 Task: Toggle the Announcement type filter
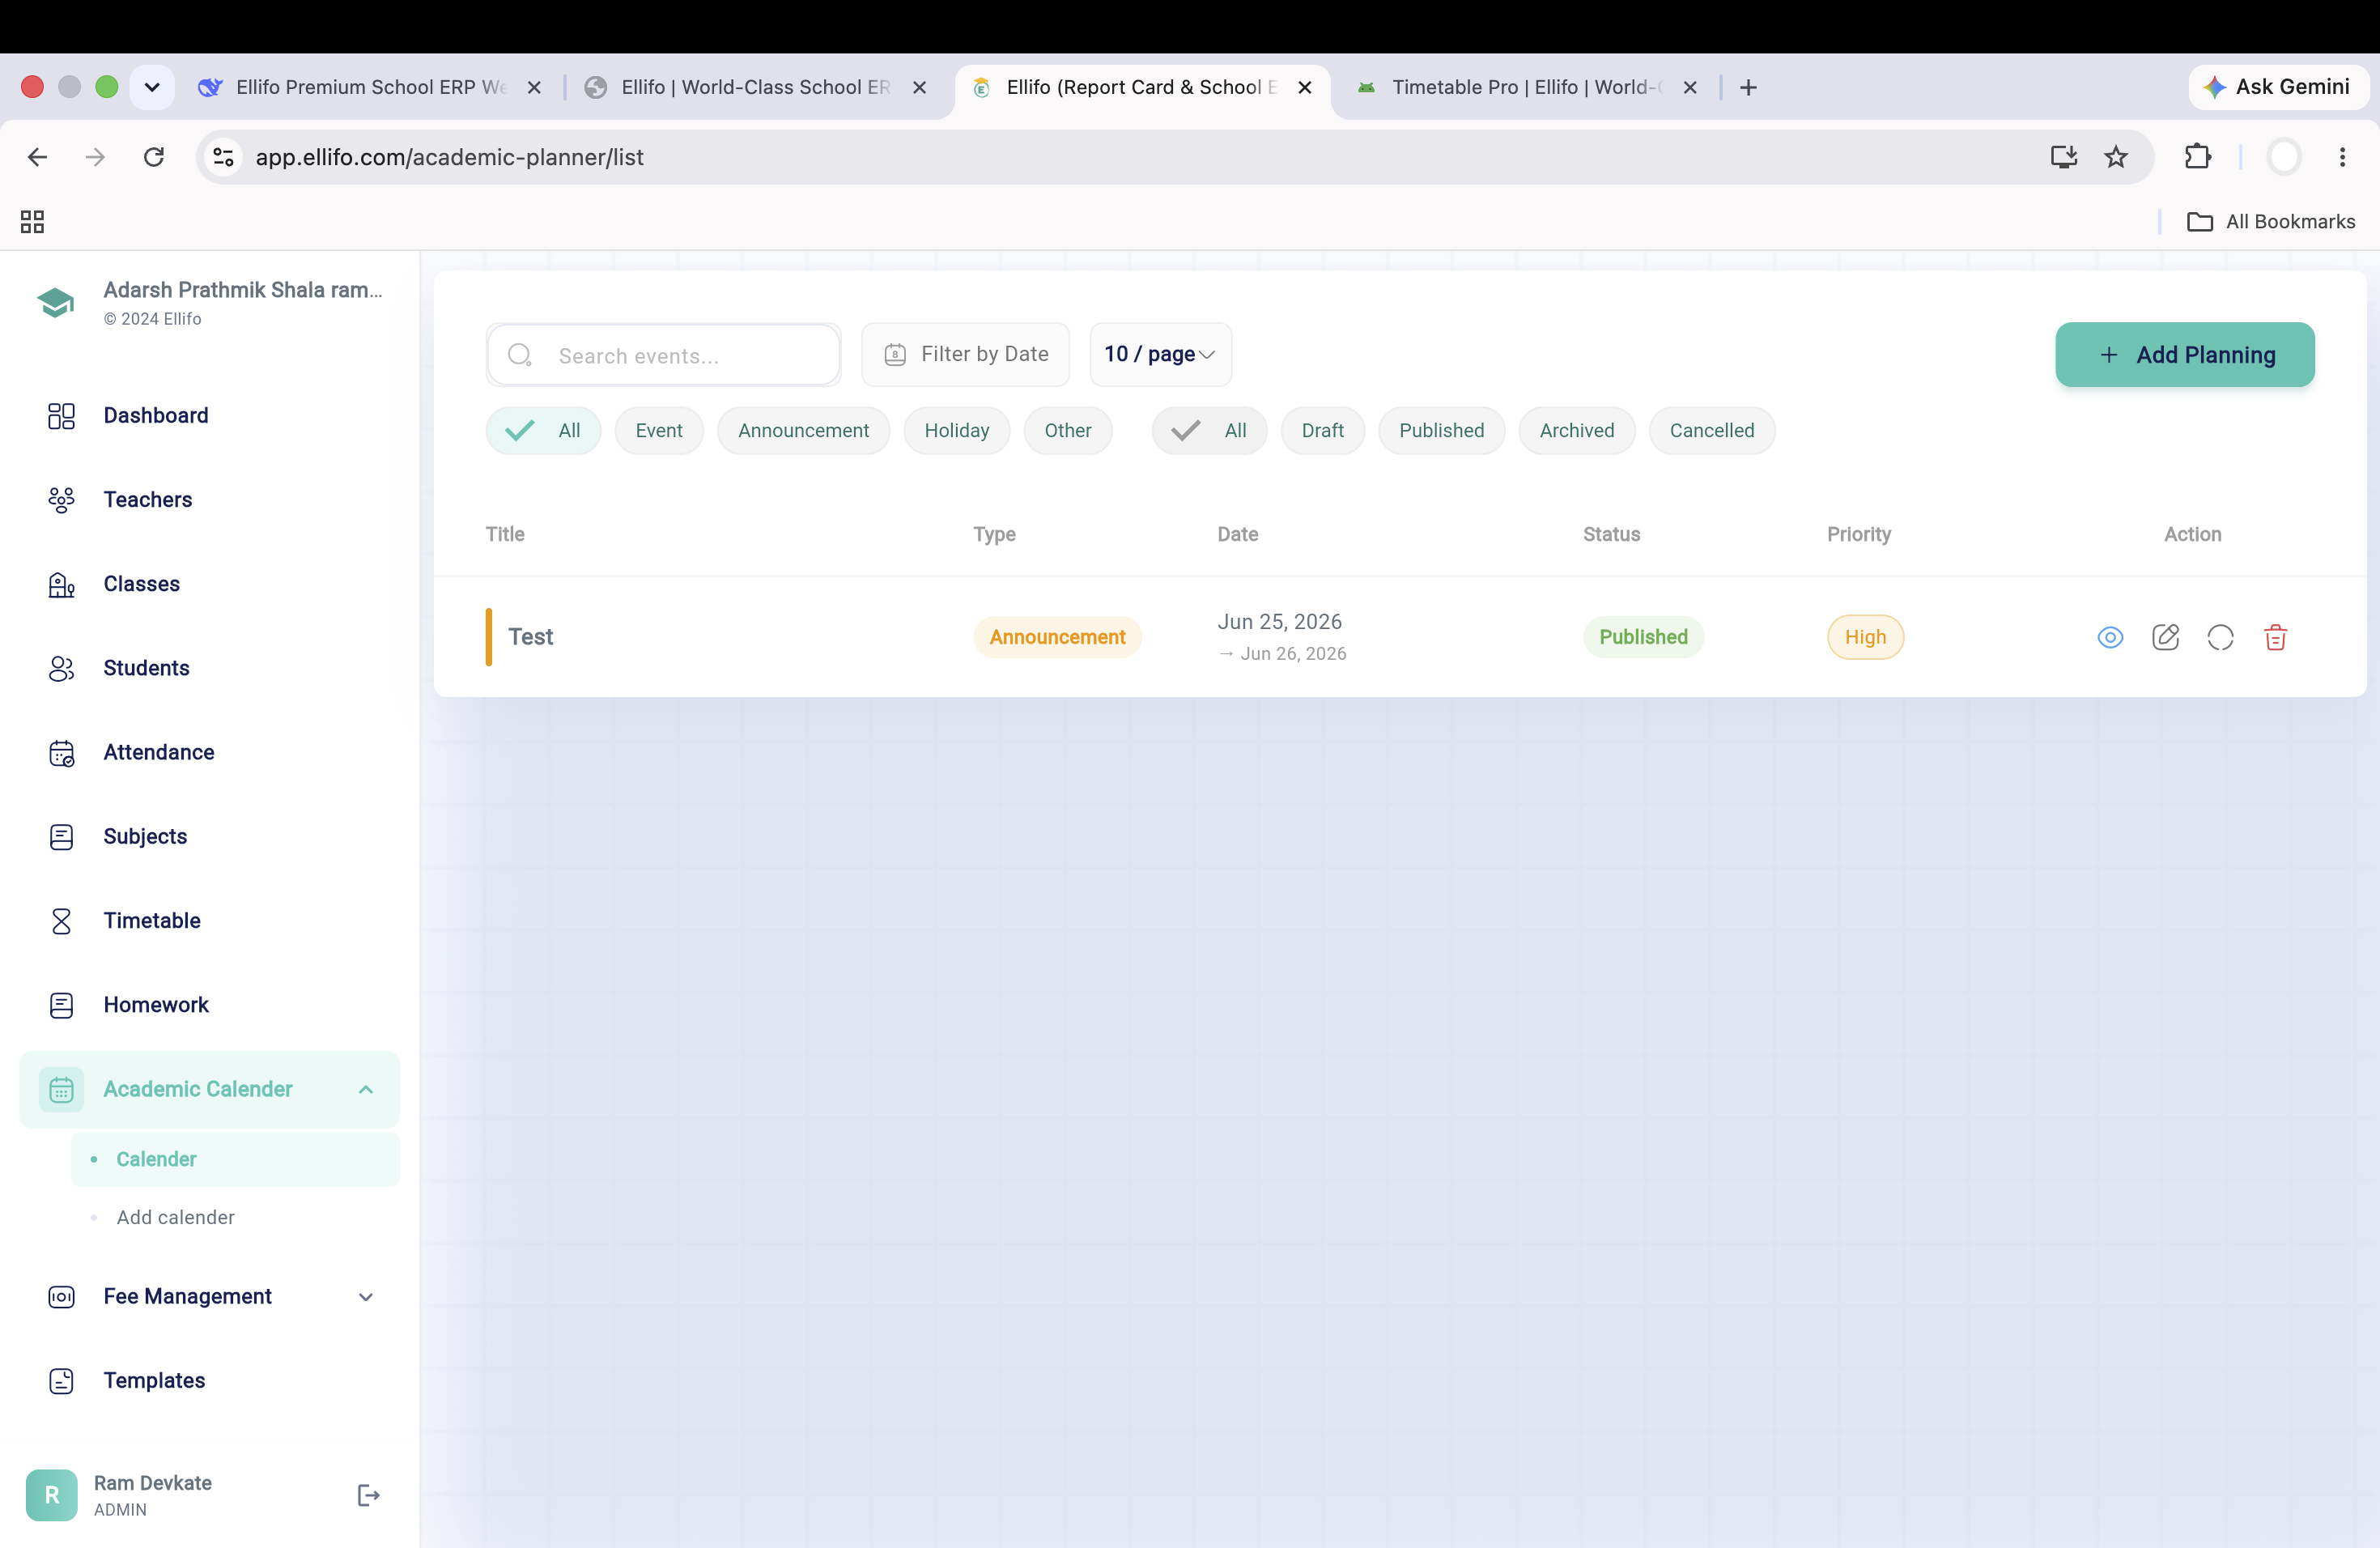coord(803,431)
